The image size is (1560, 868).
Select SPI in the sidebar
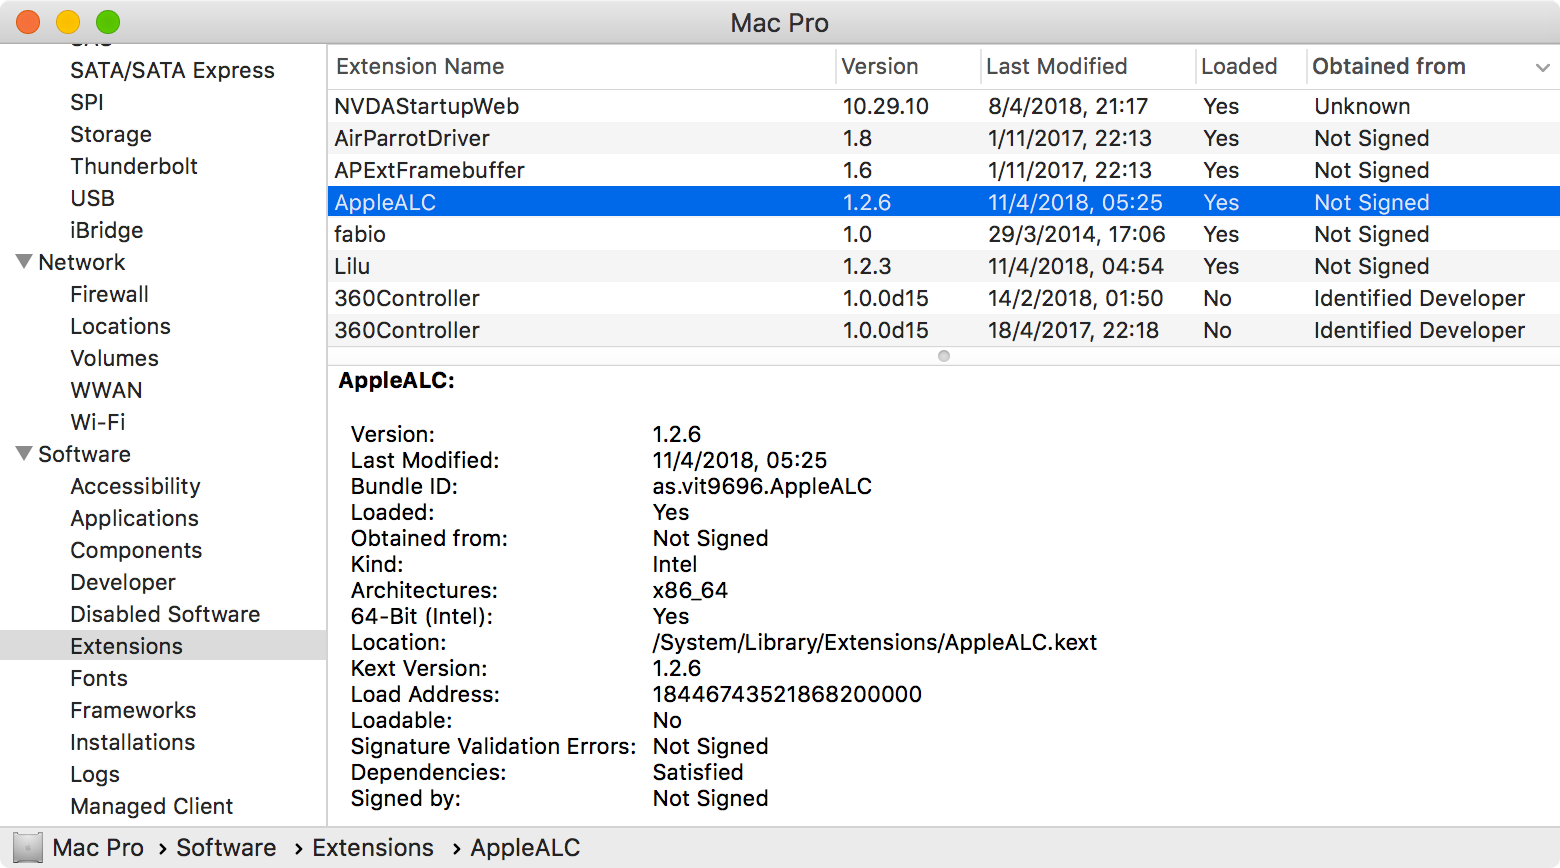(87, 102)
